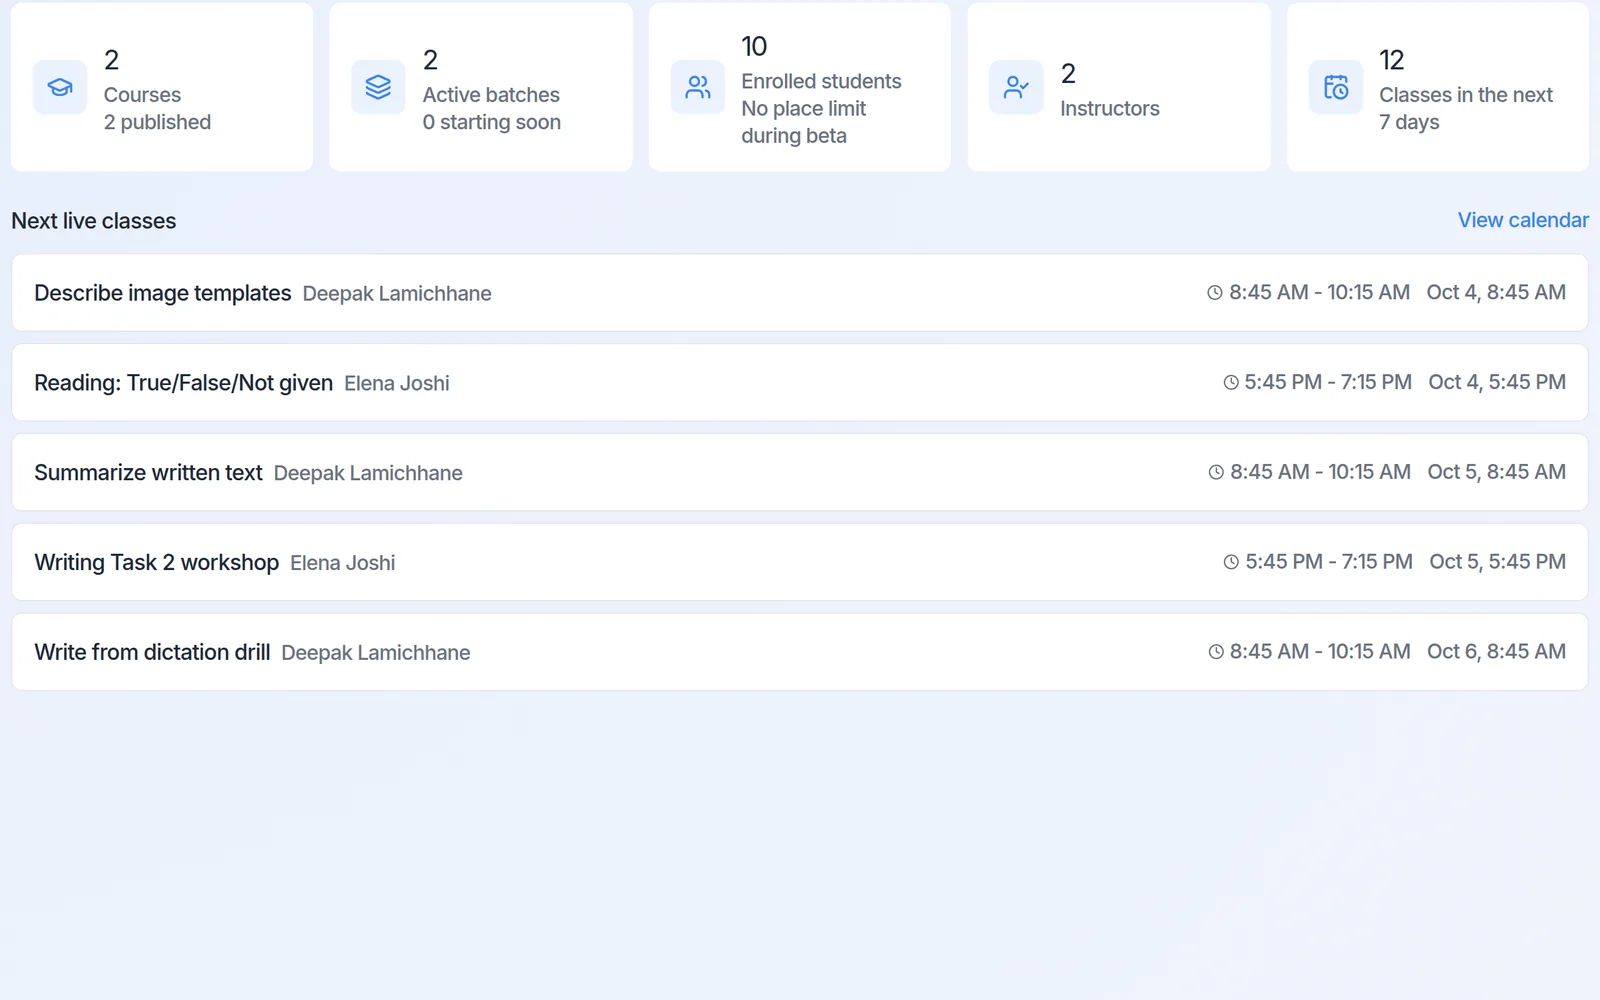Open Reading: True/False/Not given class
1600x1000 pixels.
pos(800,383)
